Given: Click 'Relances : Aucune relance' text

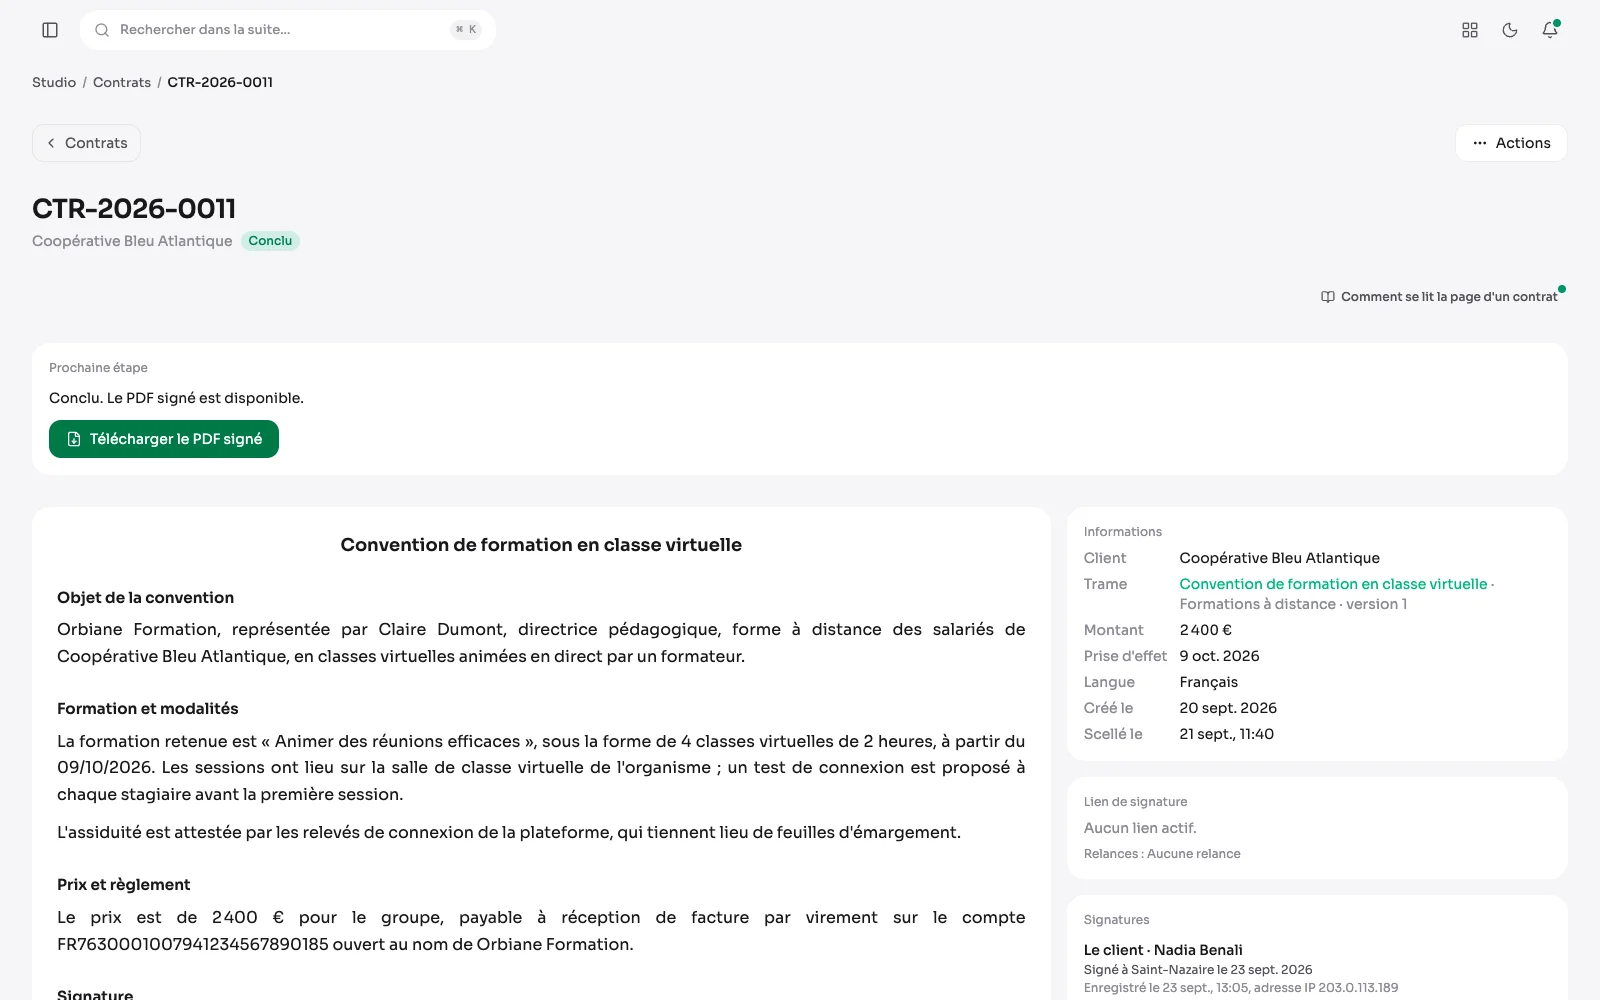Looking at the screenshot, I should (1162, 854).
